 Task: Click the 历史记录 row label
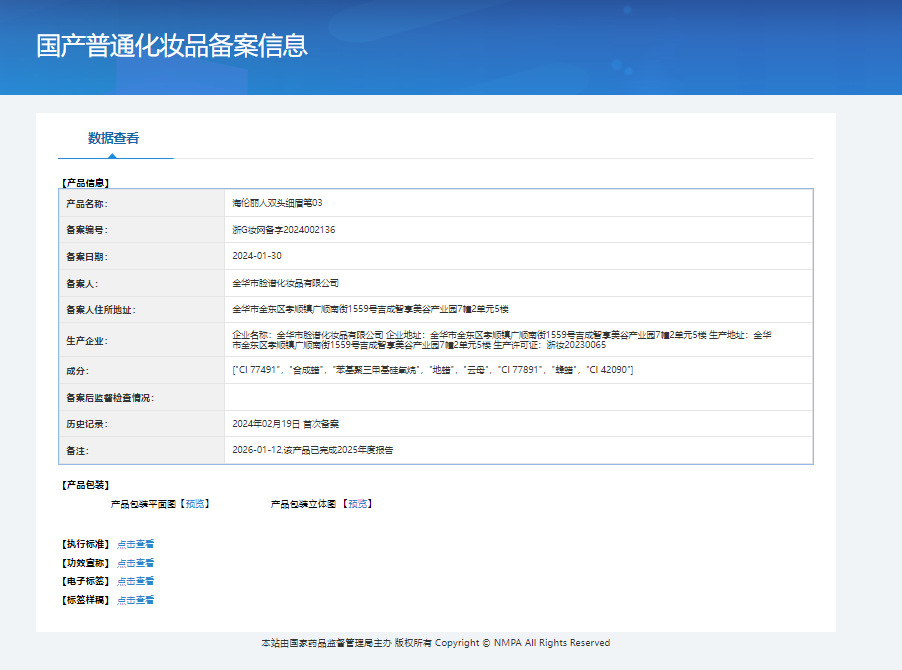point(87,424)
